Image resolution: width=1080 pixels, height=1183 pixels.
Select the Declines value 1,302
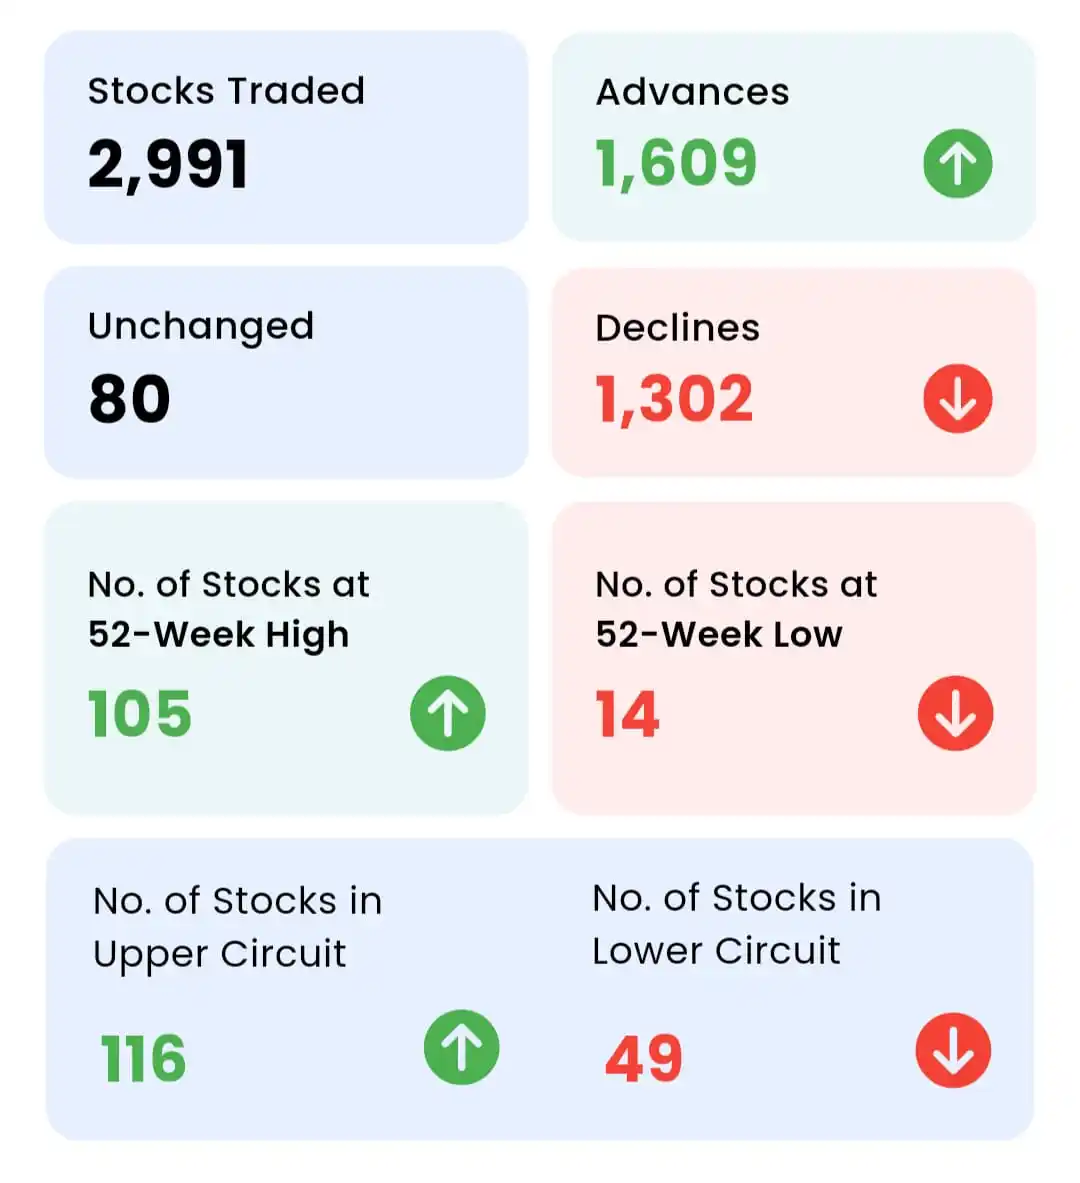[x=674, y=399]
